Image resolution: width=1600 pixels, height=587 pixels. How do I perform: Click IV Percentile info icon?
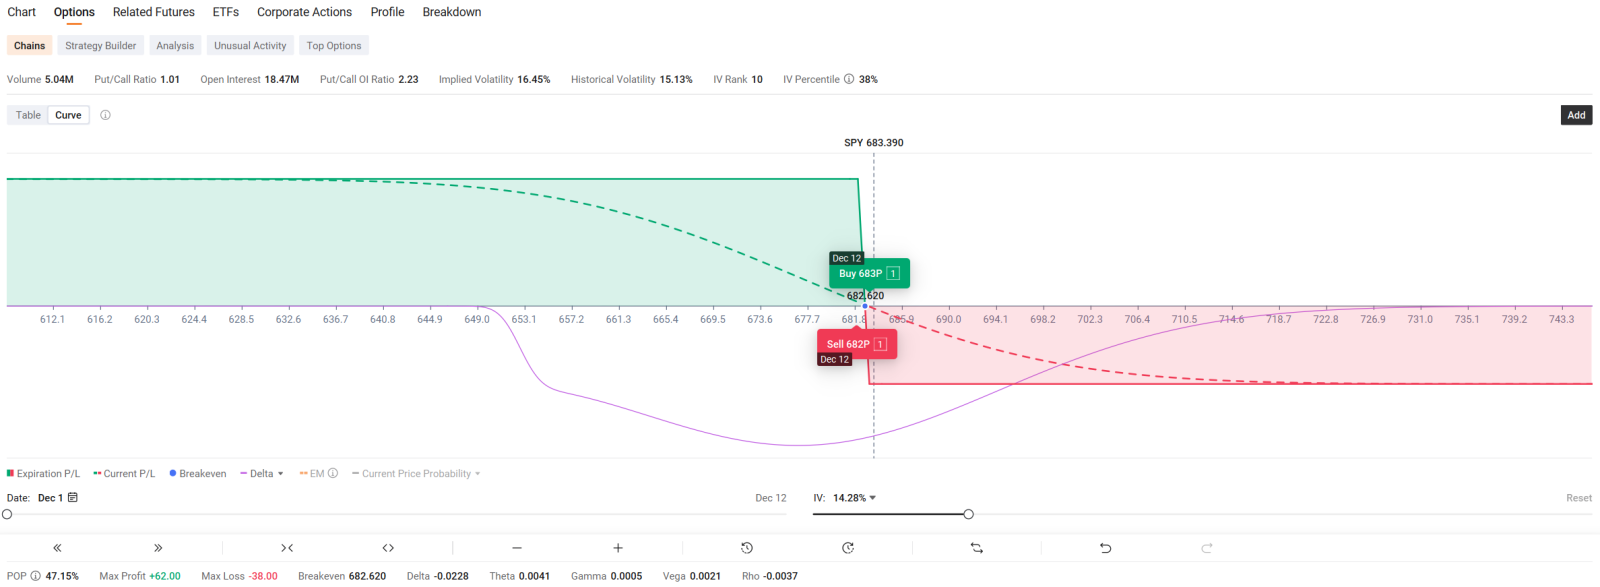point(849,79)
